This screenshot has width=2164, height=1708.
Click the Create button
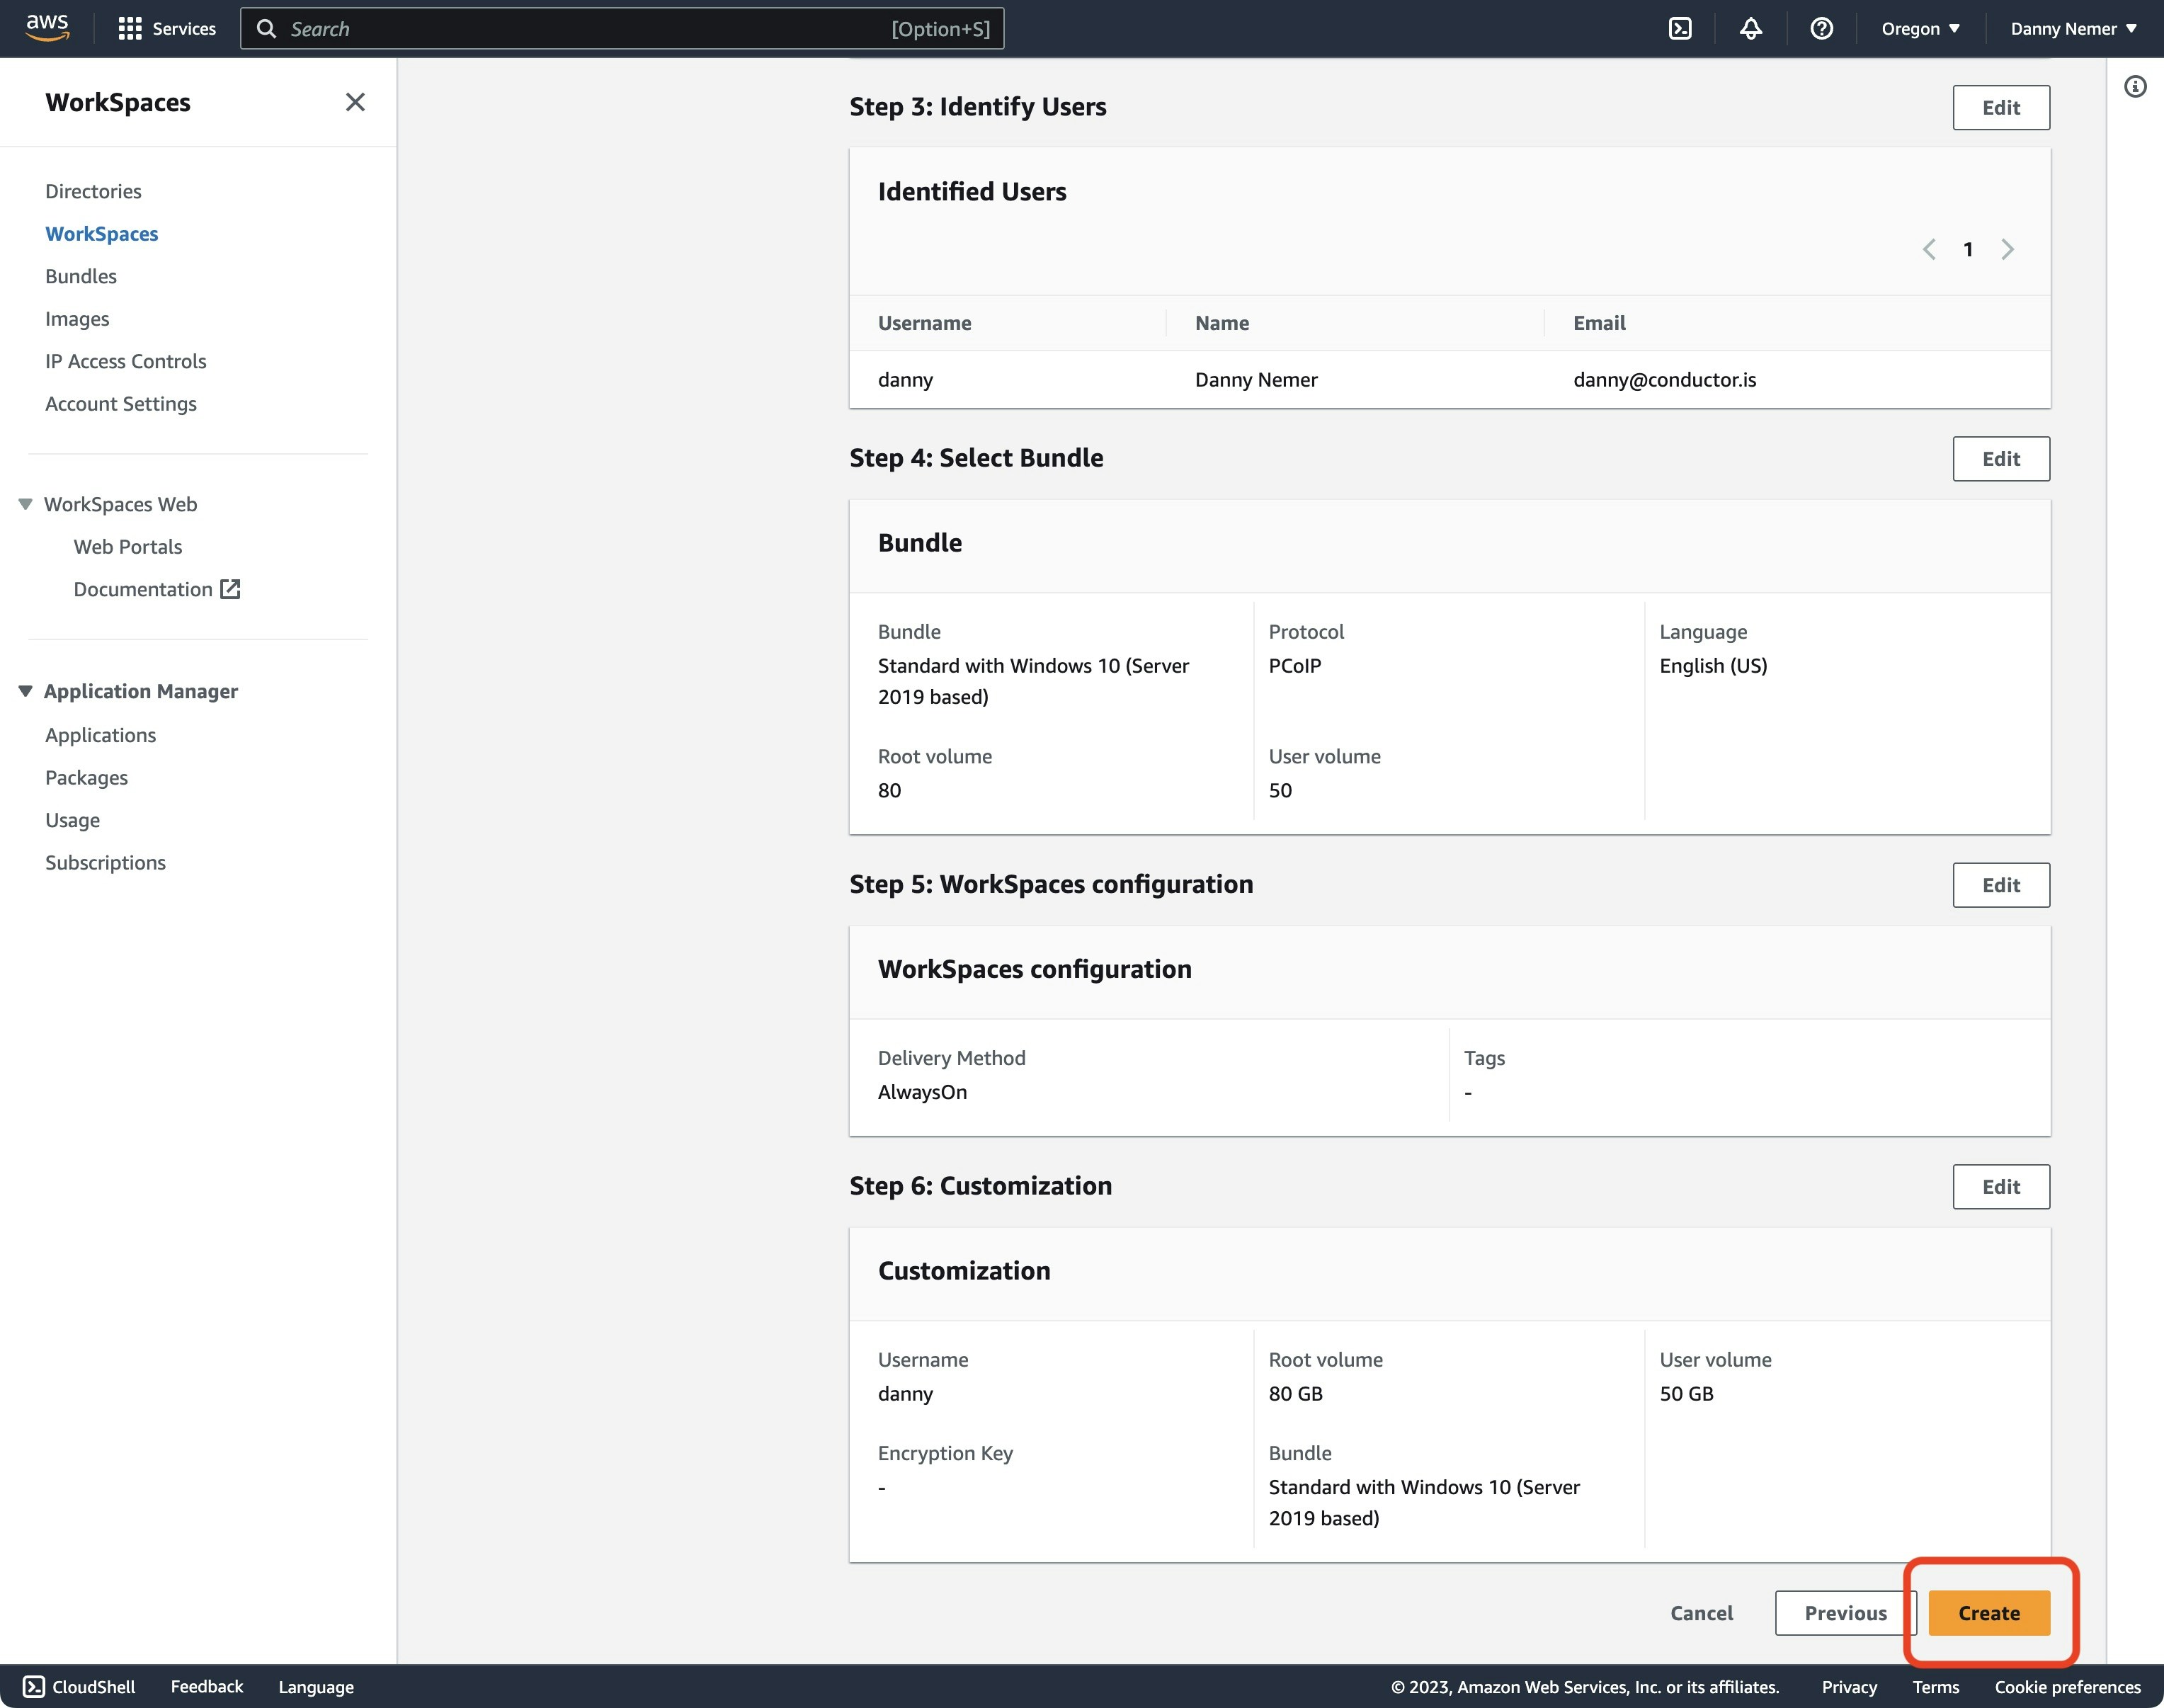point(1989,1613)
